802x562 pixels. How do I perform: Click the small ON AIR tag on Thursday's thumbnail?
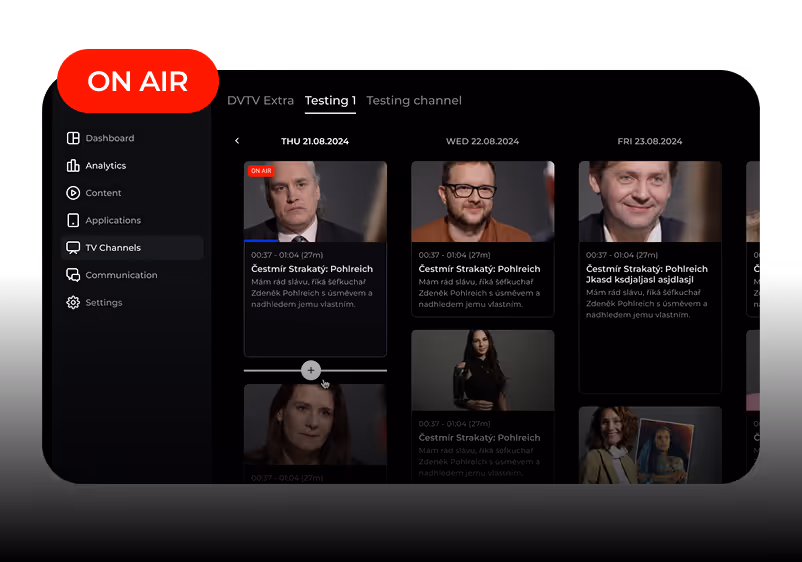(x=261, y=171)
